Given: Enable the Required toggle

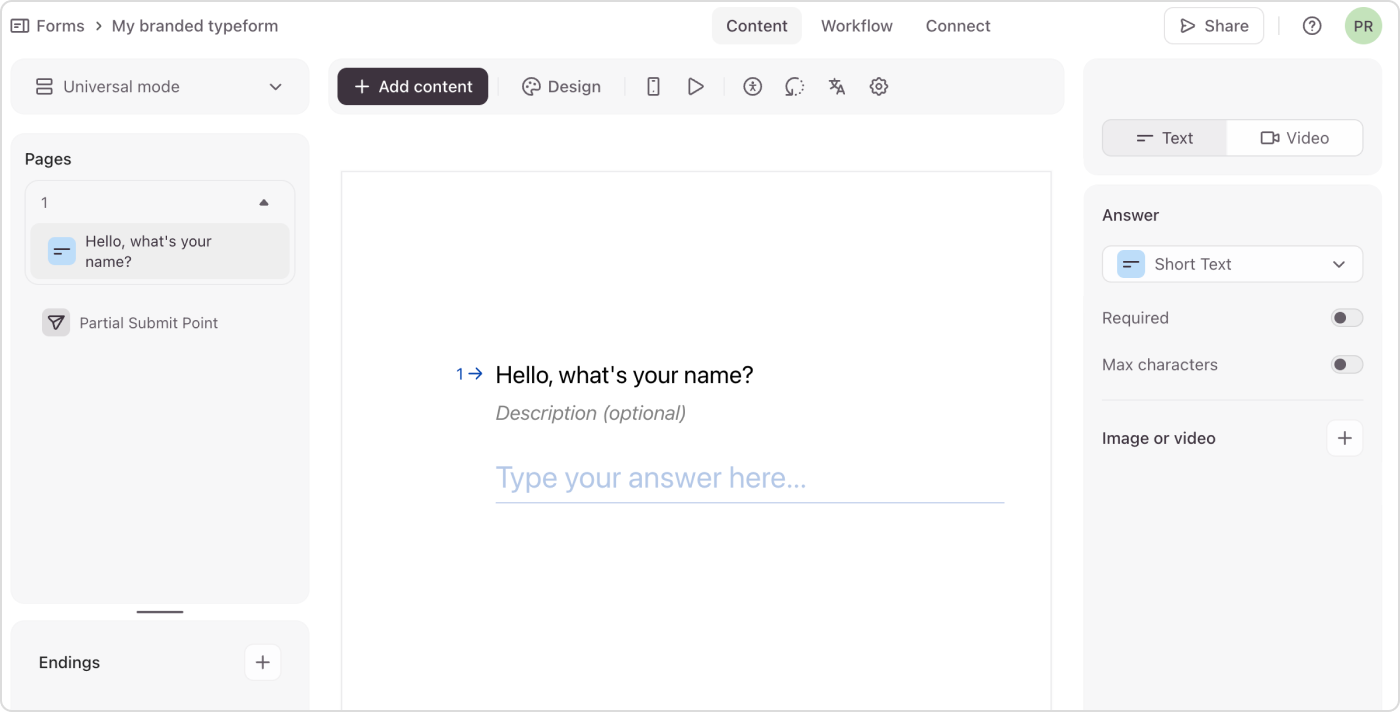Looking at the screenshot, I should tap(1346, 317).
